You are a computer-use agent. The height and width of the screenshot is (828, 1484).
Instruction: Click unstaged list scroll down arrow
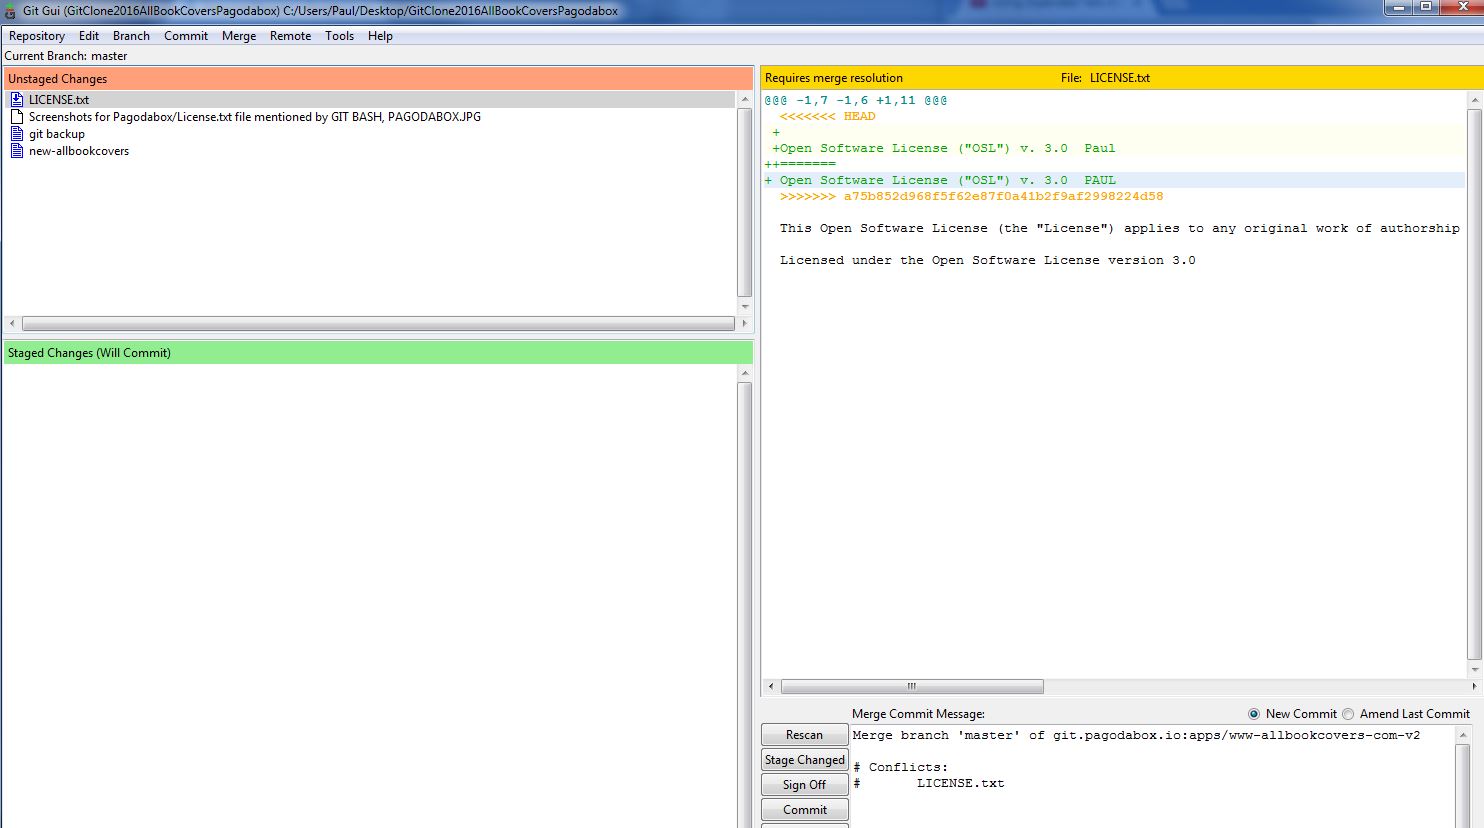[x=744, y=306]
